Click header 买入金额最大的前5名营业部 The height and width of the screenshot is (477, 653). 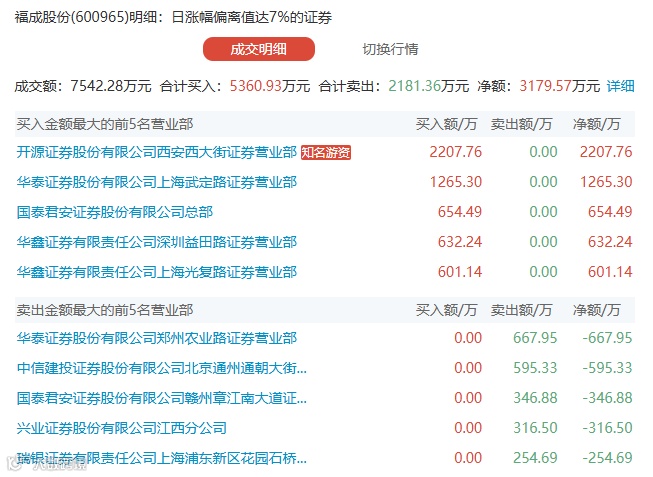pyautogui.click(x=105, y=124)
